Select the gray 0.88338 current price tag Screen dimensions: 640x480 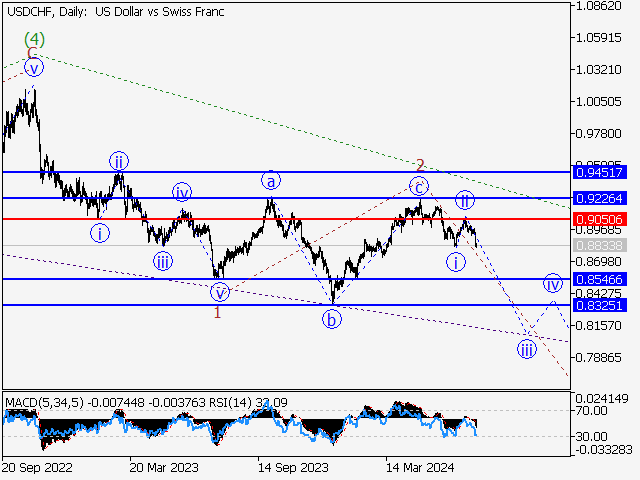(600, 245)
